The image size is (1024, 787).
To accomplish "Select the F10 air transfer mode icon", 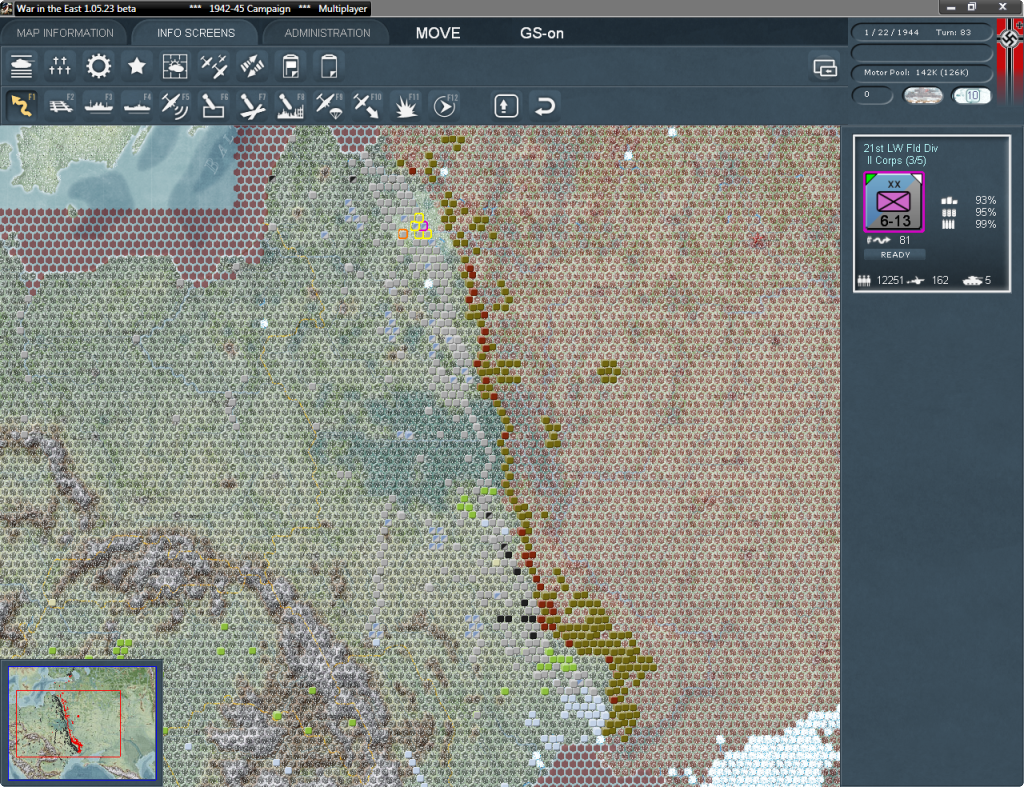I will click(x=367, y=106).
